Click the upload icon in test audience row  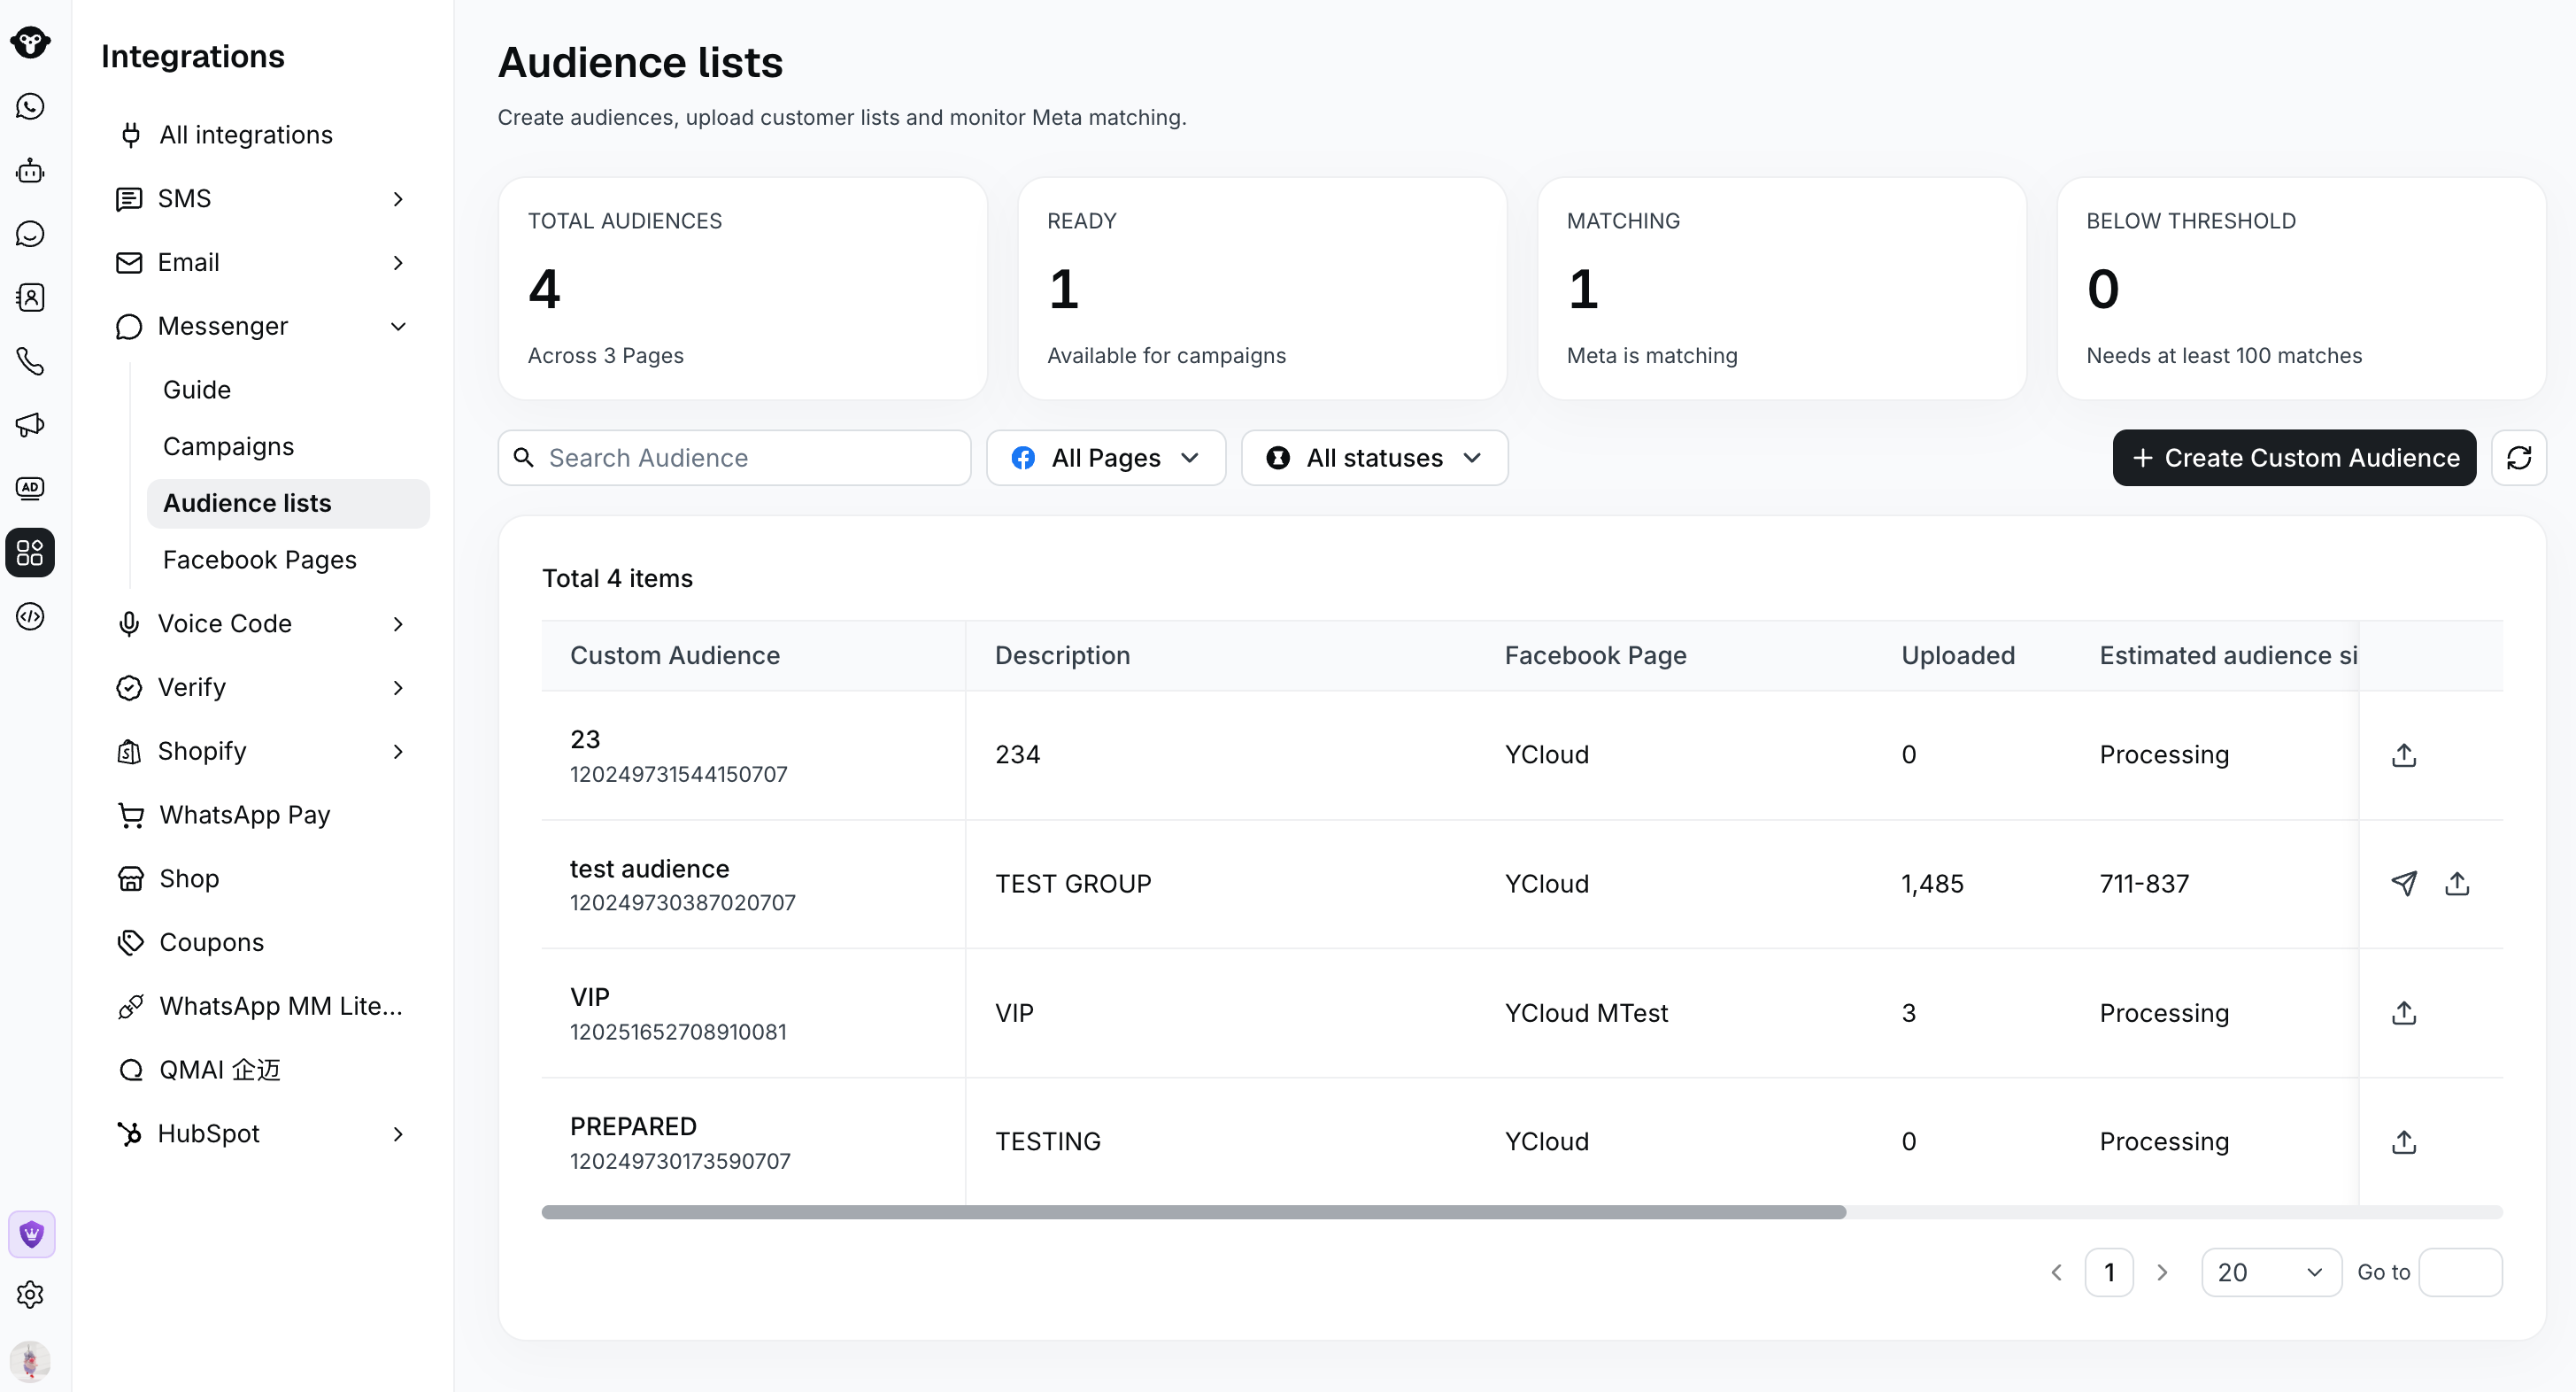pos(2457,884)
